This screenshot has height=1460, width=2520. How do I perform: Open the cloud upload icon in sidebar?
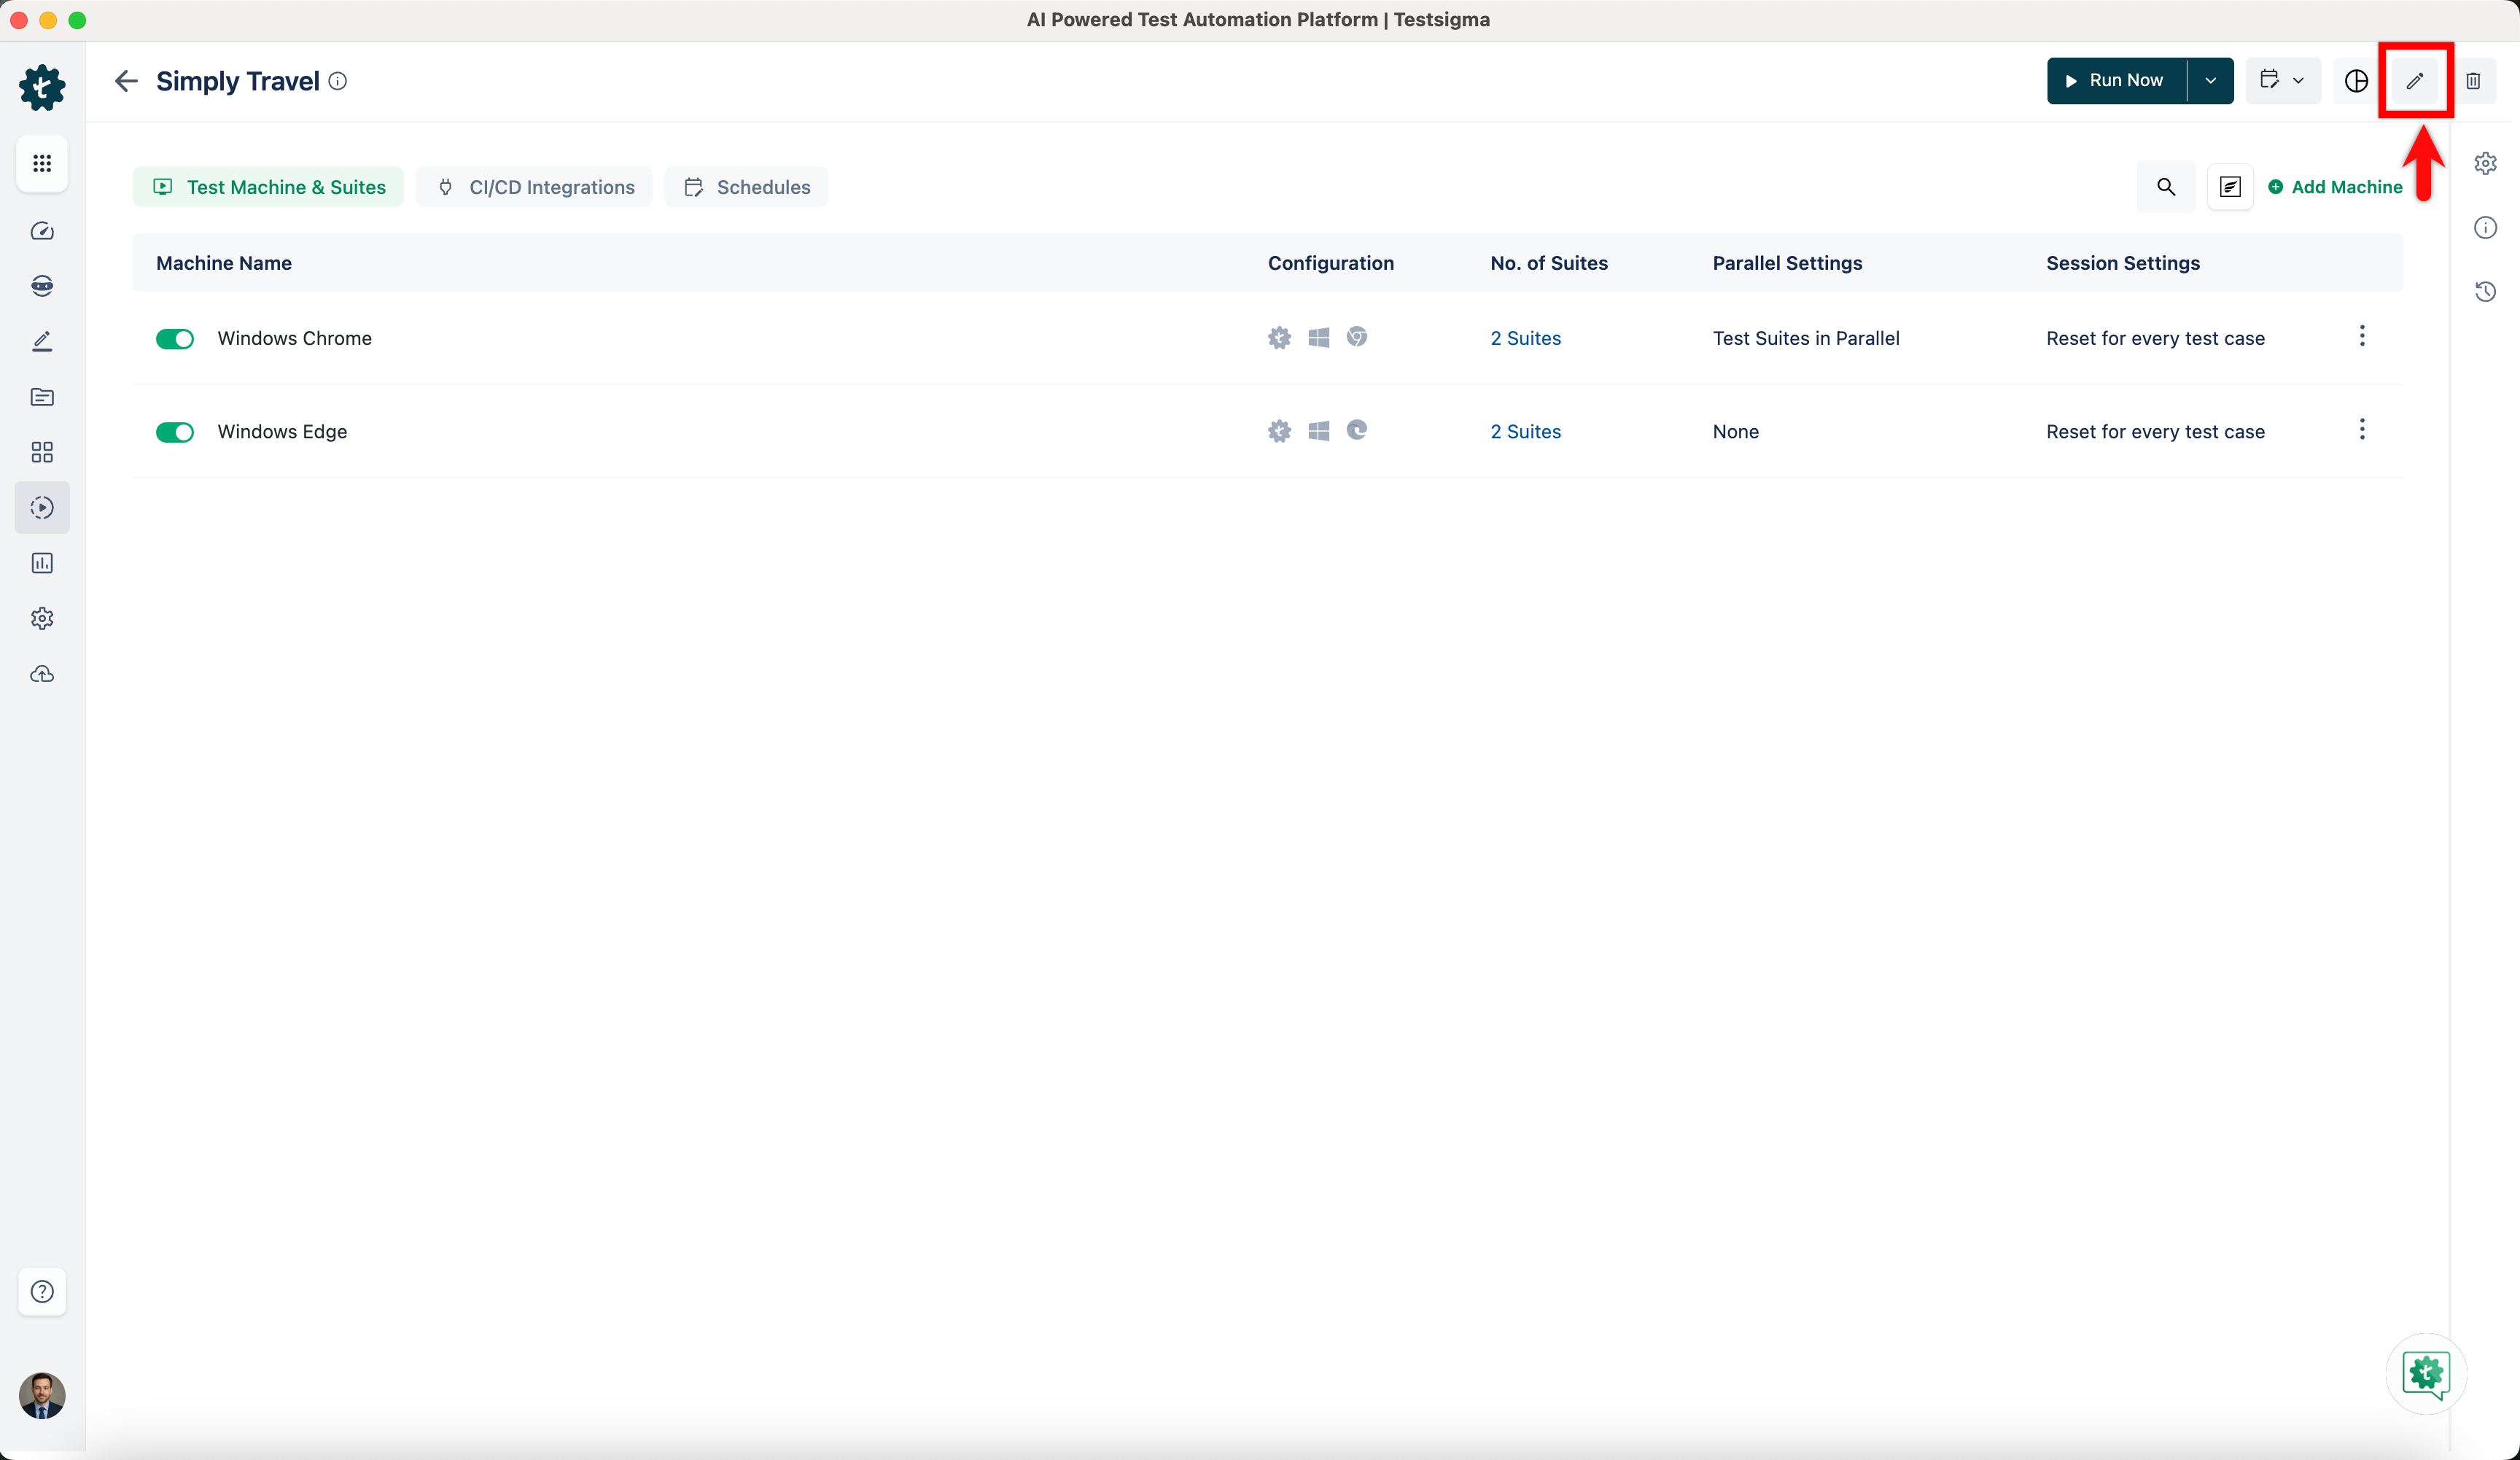[42, 674]
